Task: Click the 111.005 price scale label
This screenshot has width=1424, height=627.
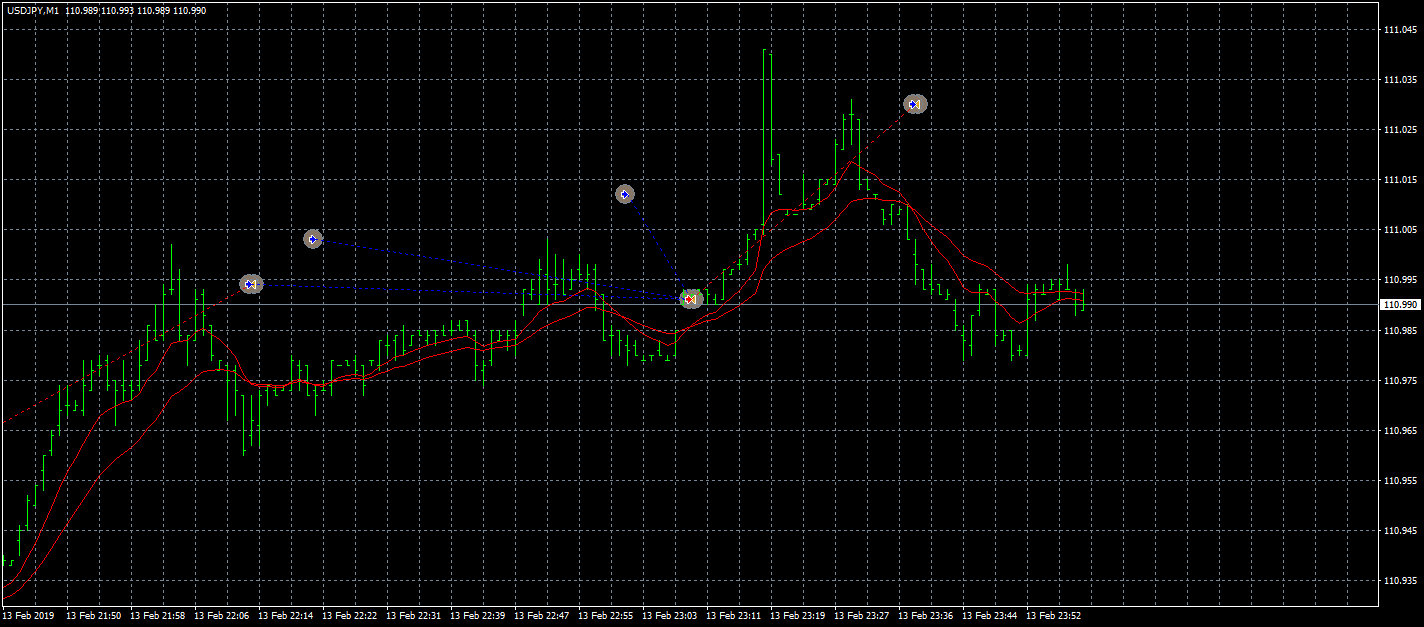Action: [1400, 230]
